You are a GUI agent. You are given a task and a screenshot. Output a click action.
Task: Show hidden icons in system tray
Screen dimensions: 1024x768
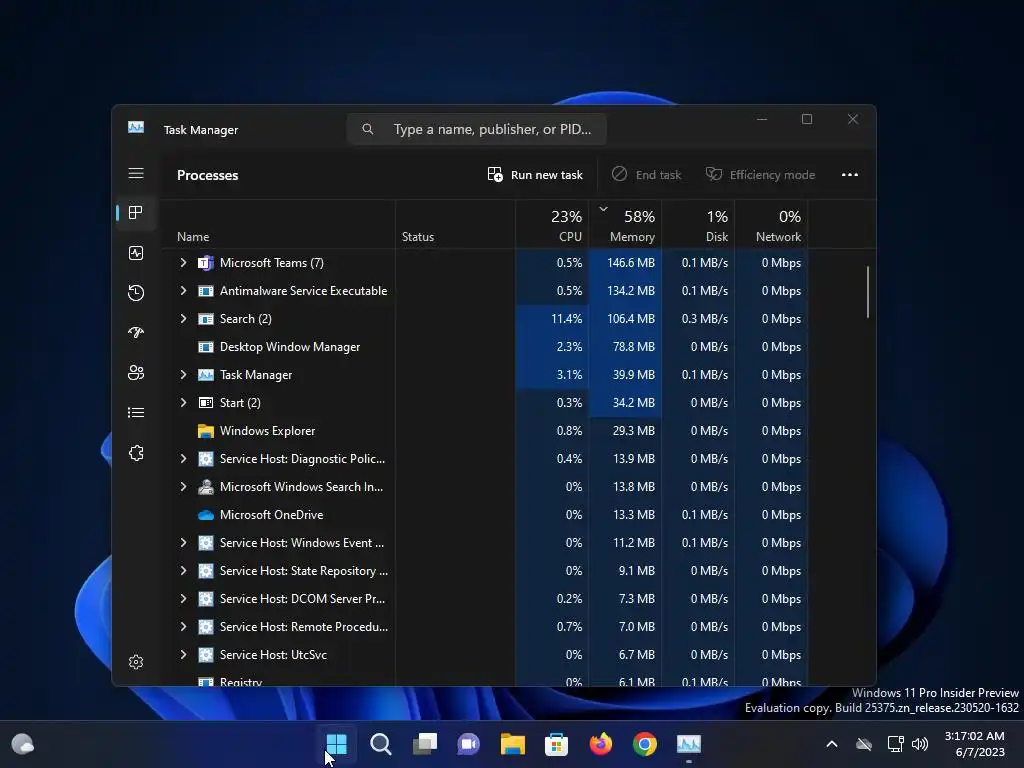click(831, 744)
